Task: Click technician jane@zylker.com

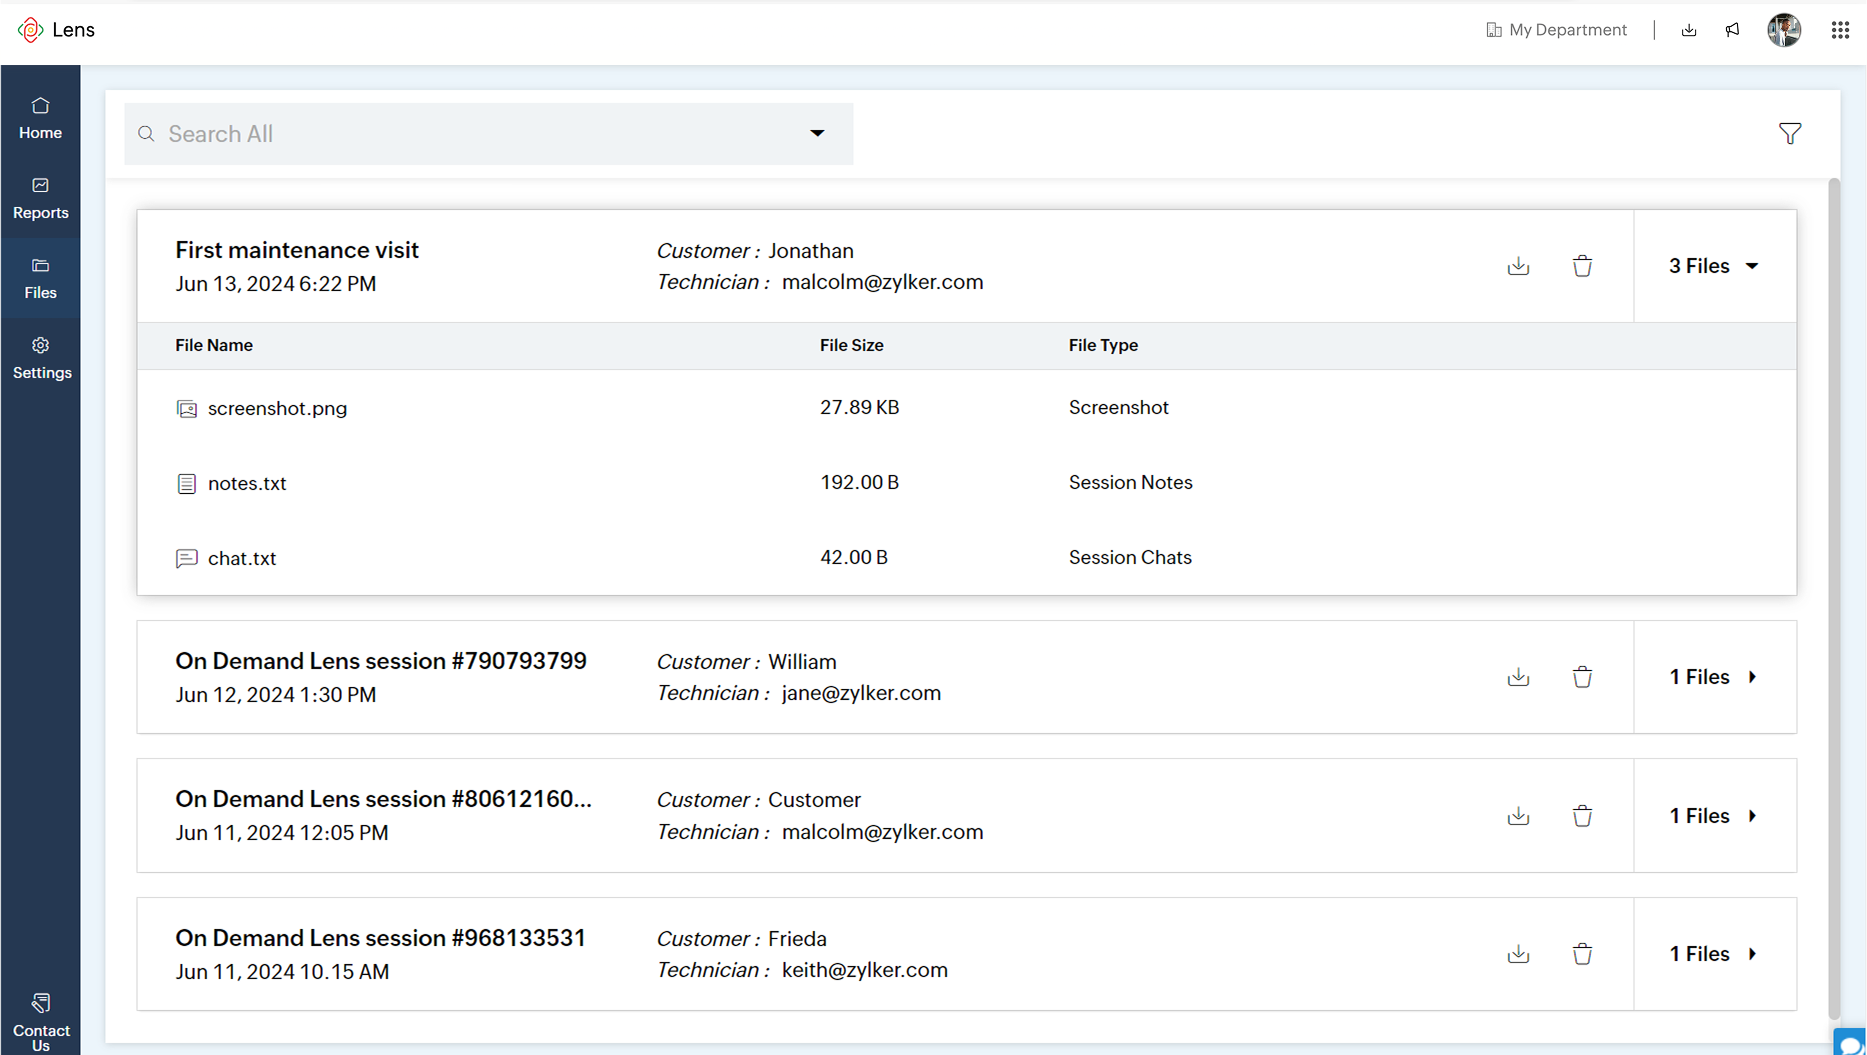Action: [861, 693]
